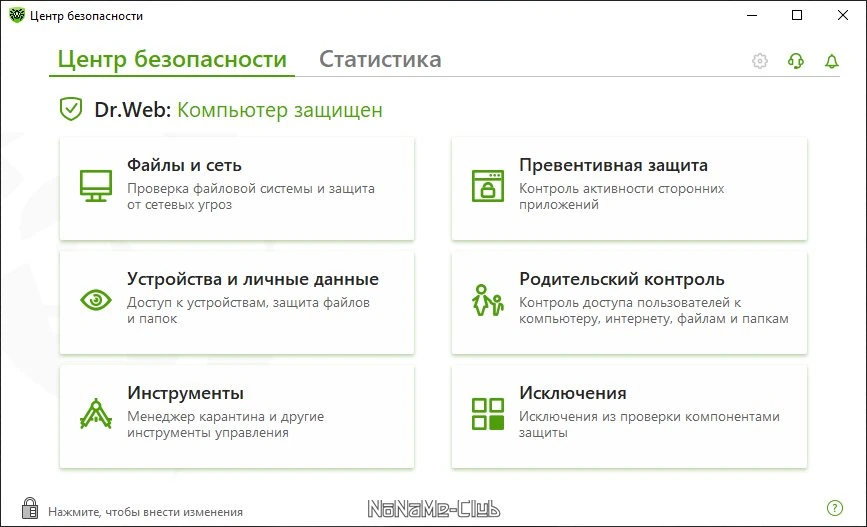
Task: Click 'Доступ к устройствам, защита файлов' description
Action: pyautogui.click(x=248, y=302)
